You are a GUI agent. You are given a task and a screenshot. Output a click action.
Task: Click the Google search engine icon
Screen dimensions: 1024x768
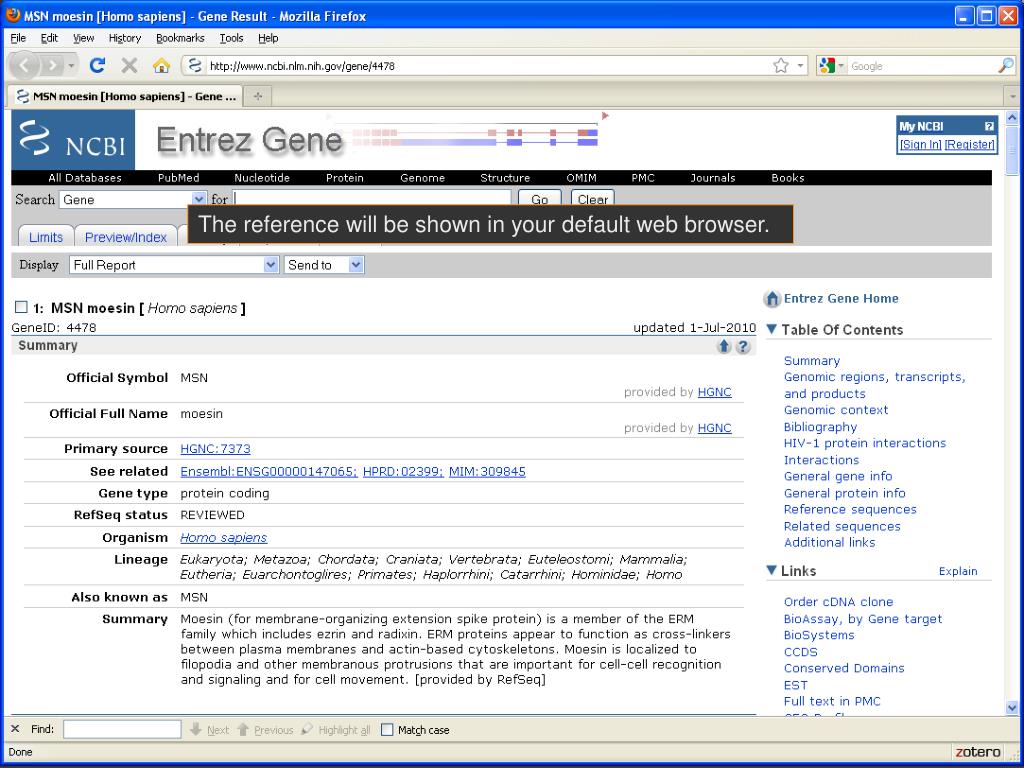[x=827, y=65]
